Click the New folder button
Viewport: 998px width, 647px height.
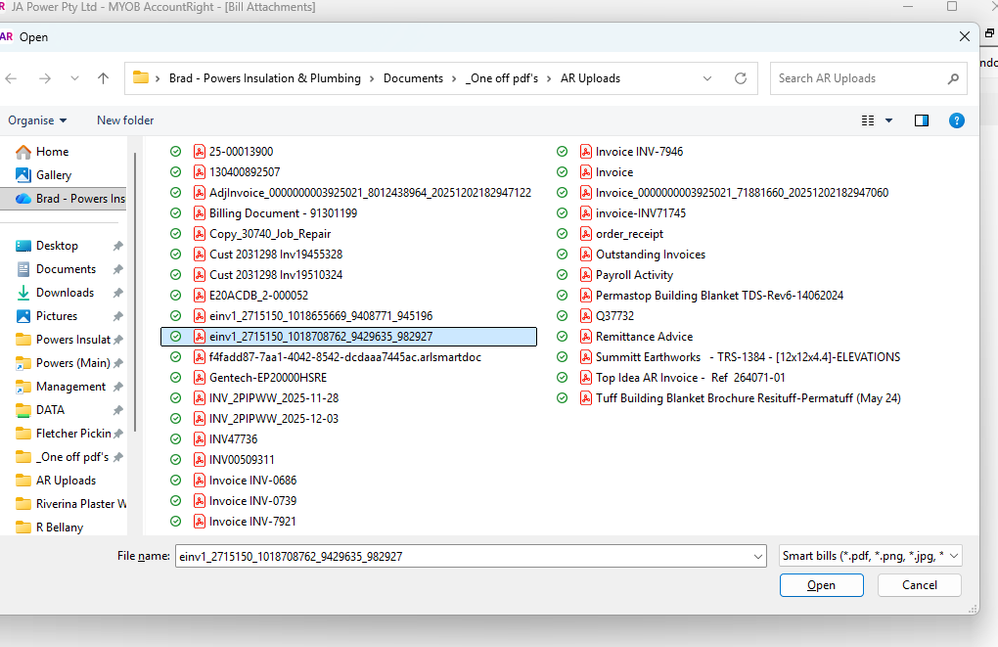[125, 120]
